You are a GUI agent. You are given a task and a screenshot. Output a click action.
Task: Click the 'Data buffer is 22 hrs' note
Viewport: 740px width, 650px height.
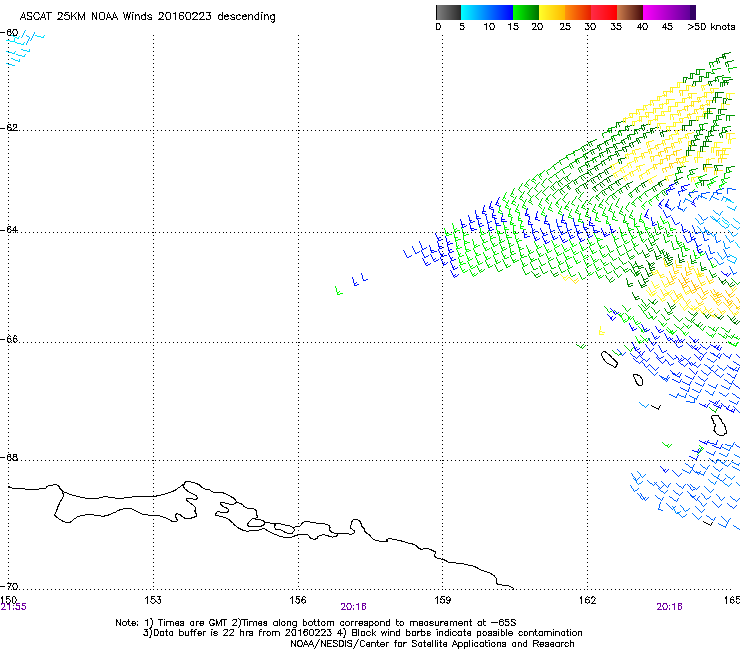(x=362, y=633)
